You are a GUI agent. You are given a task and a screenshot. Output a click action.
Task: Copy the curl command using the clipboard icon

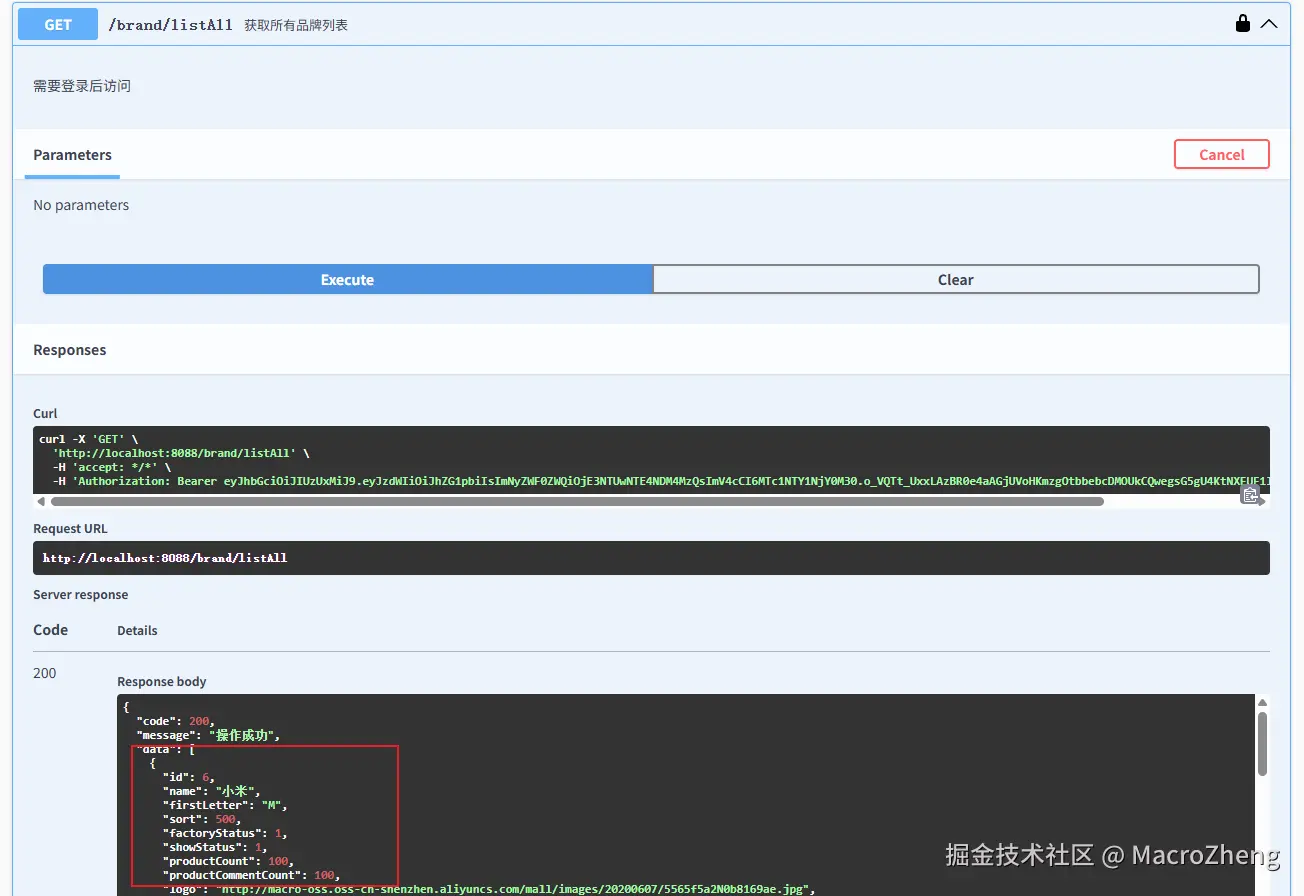tap(1252, 495)
